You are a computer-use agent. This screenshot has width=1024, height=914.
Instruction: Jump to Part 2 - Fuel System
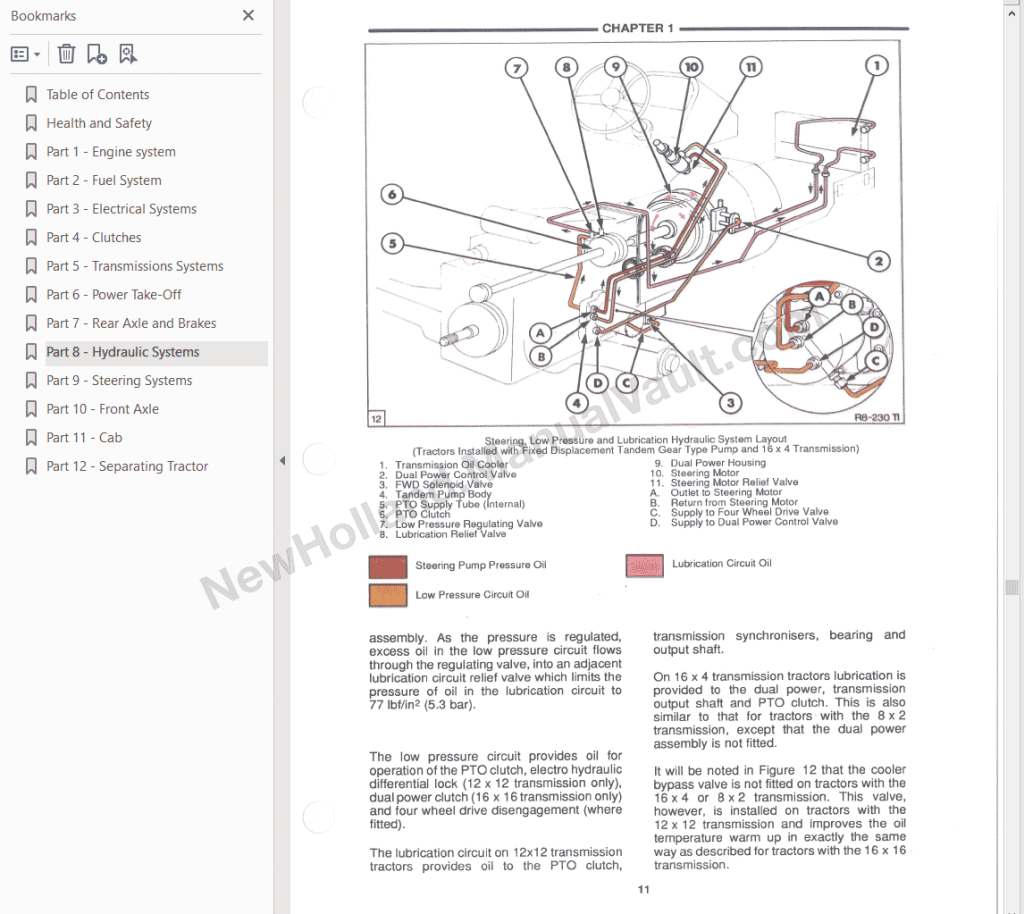[104, 180]
